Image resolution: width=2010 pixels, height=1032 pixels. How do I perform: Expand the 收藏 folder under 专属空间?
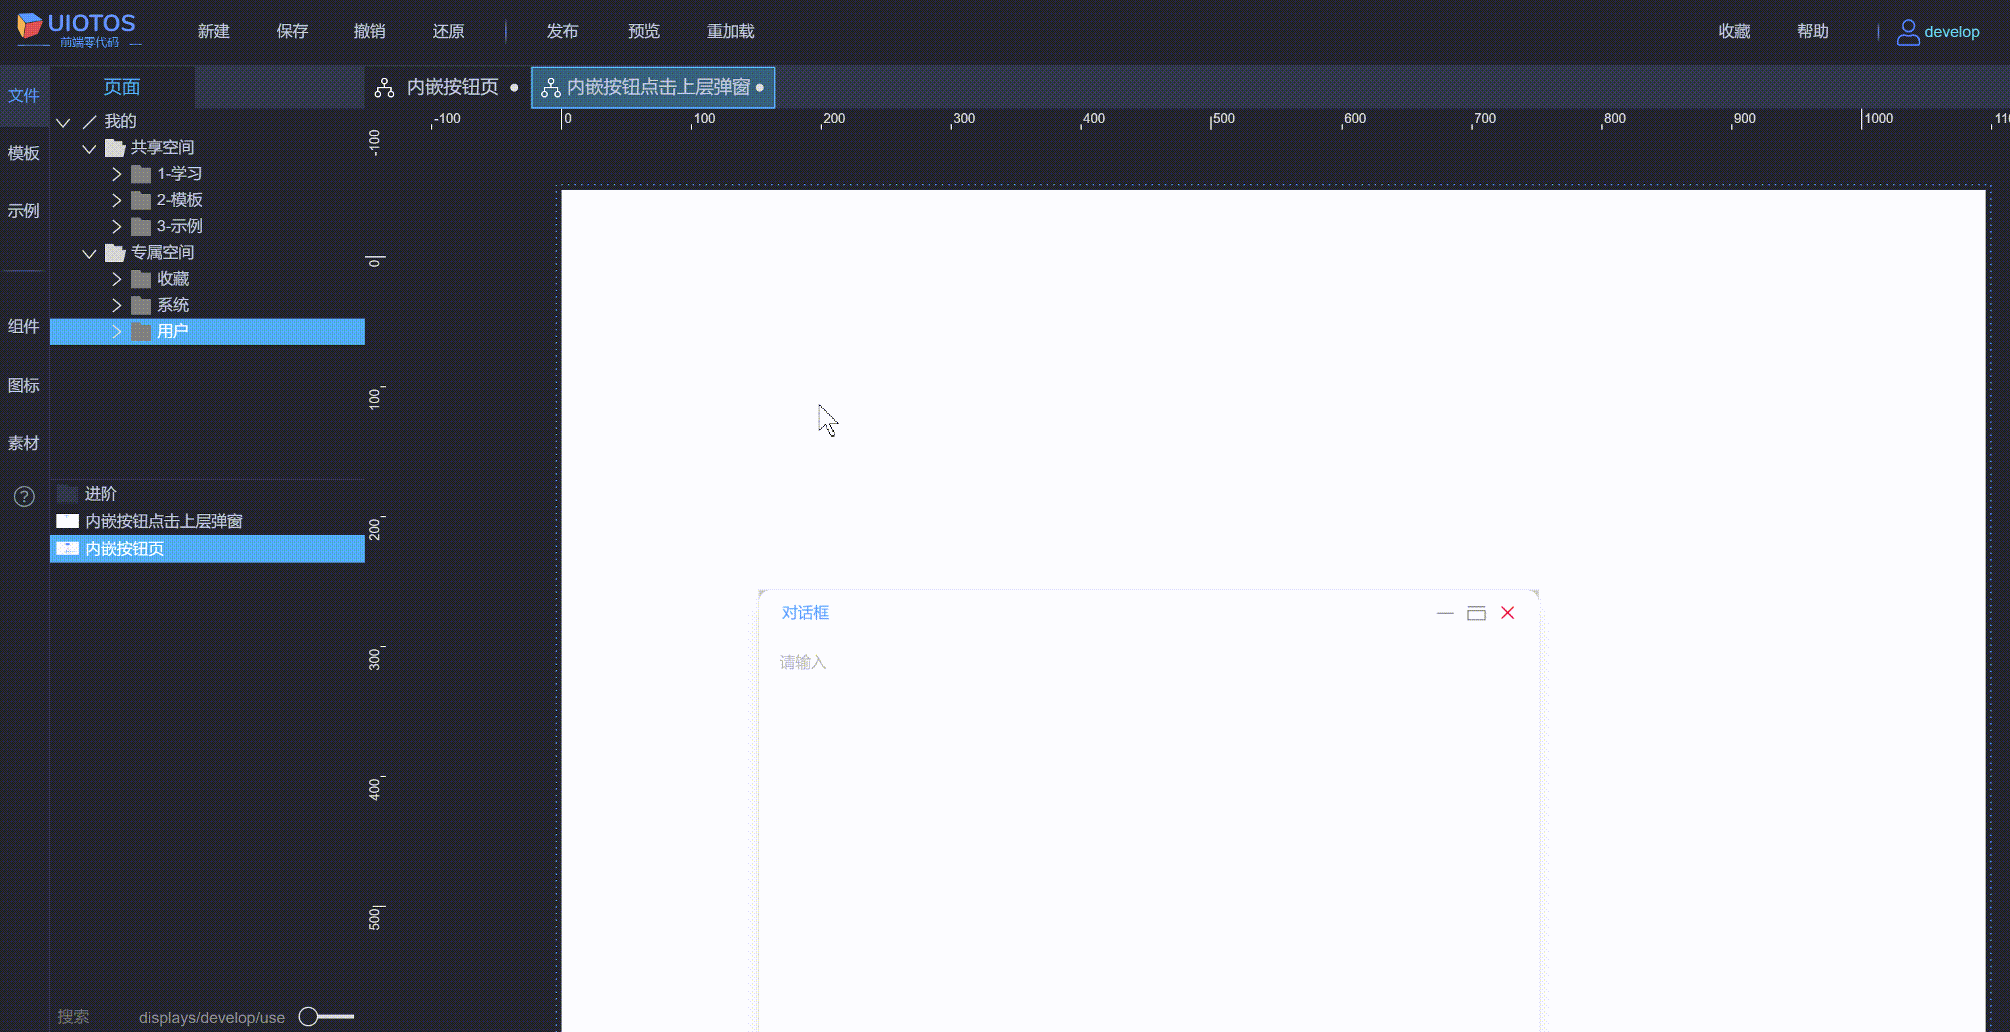click(x=116, y=278)
